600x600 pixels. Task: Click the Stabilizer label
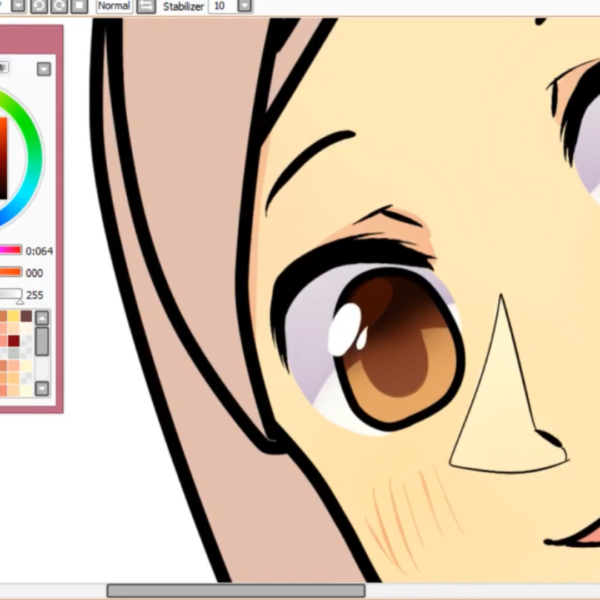coord(183,7)
